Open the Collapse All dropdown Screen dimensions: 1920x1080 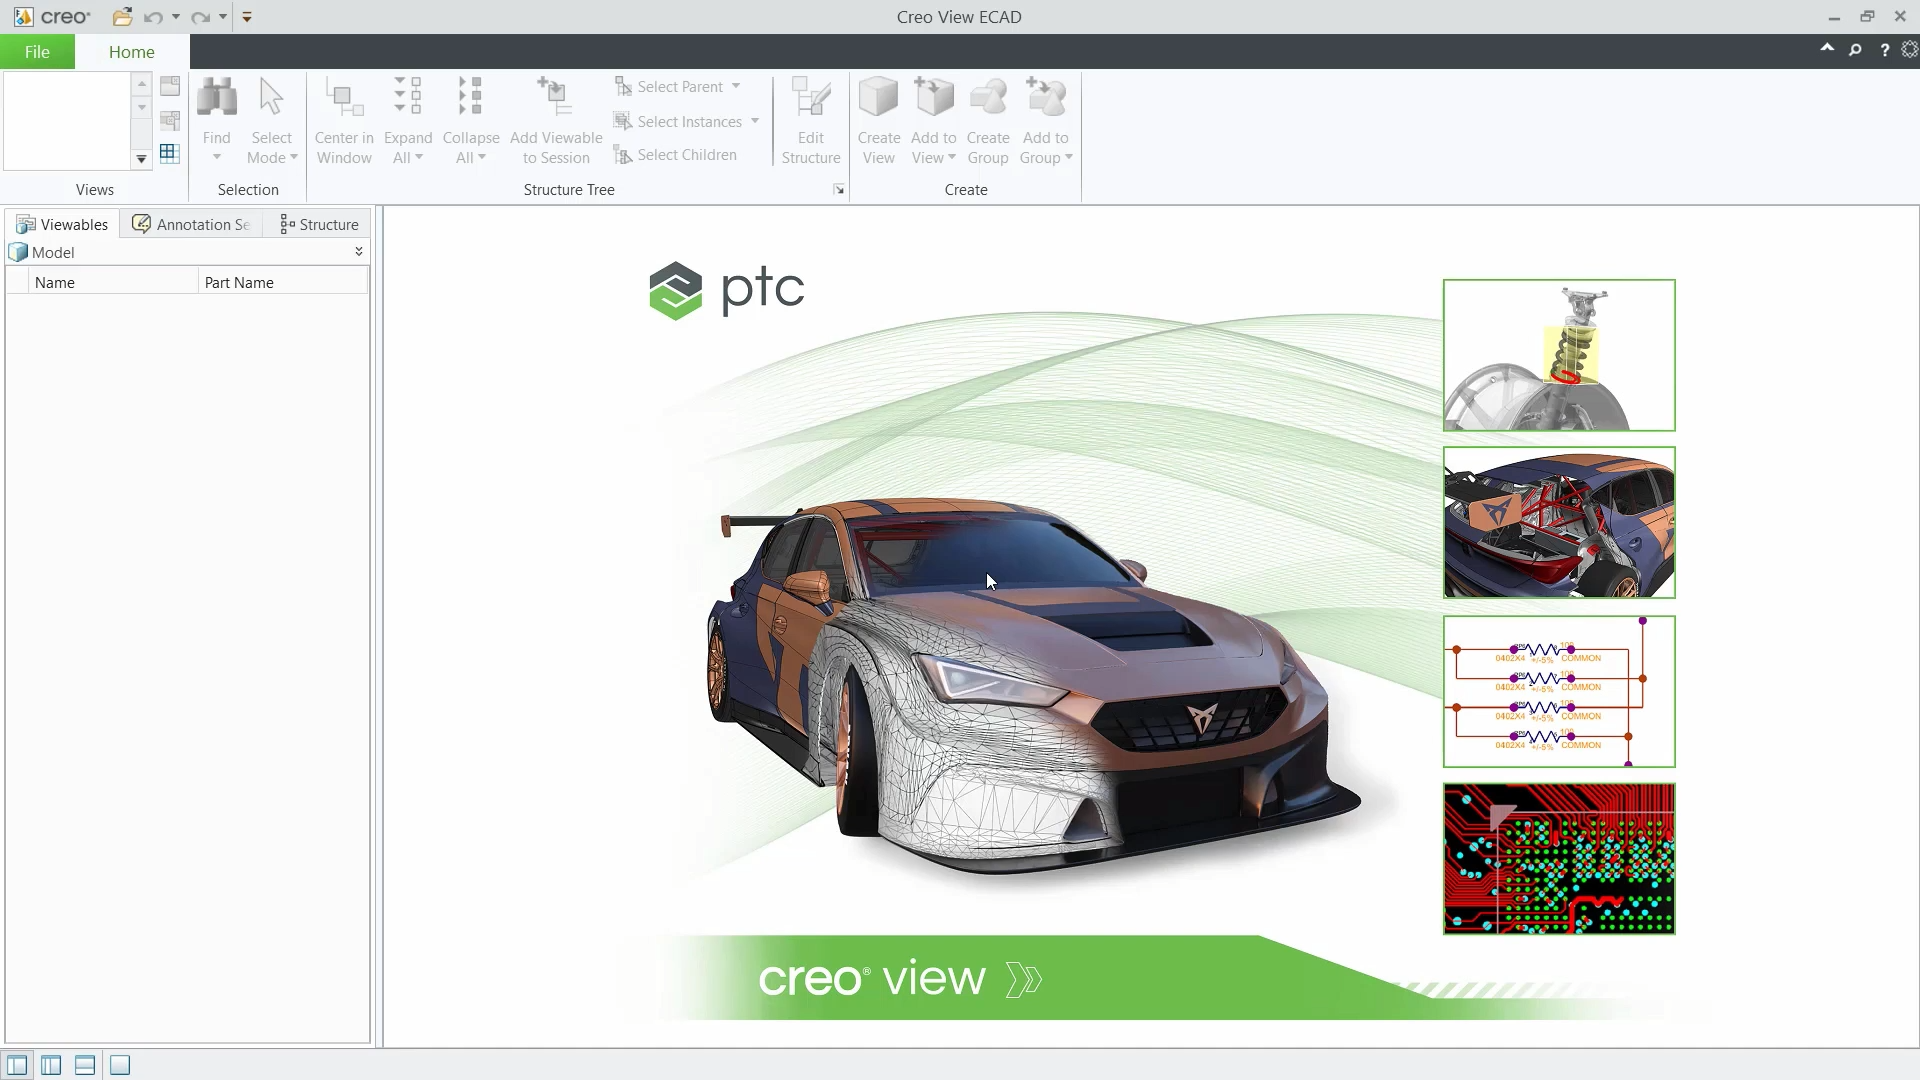coord(482,157)
